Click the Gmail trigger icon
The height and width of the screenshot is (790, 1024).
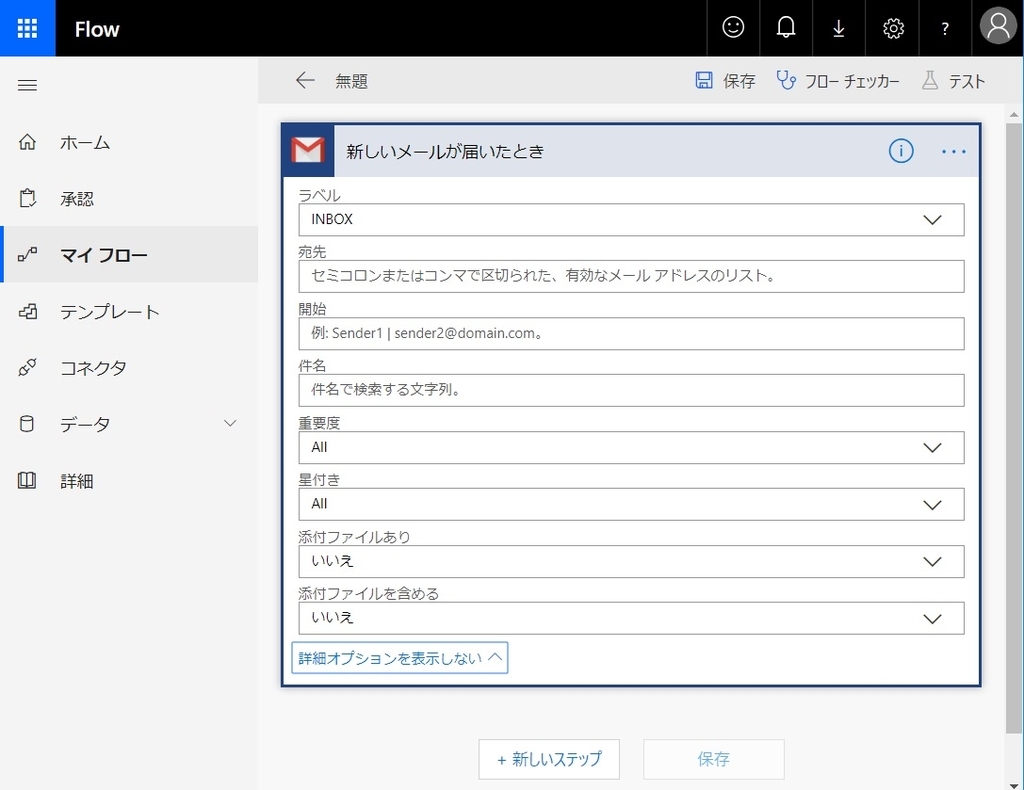[x=308, y=150]
